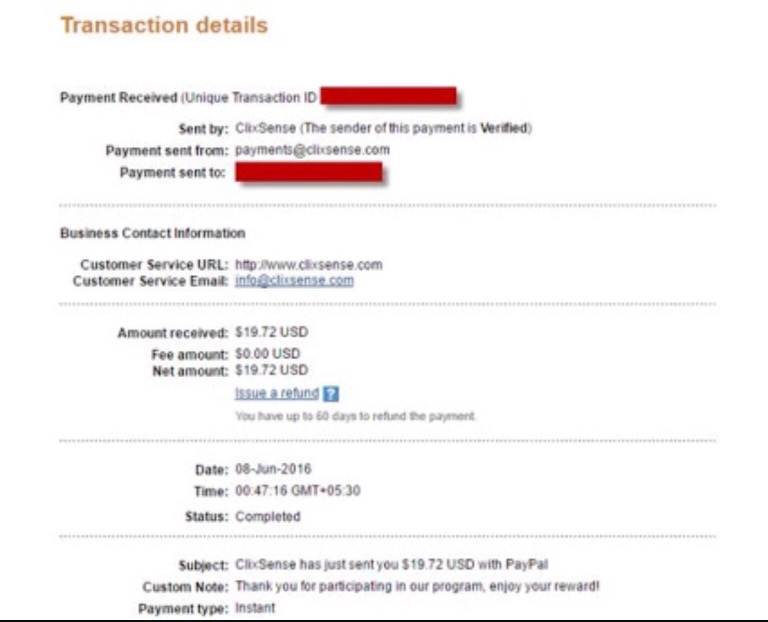The image size is (768, 622).
Task: Click the Completed status text
Action: [x=268, y=517]
